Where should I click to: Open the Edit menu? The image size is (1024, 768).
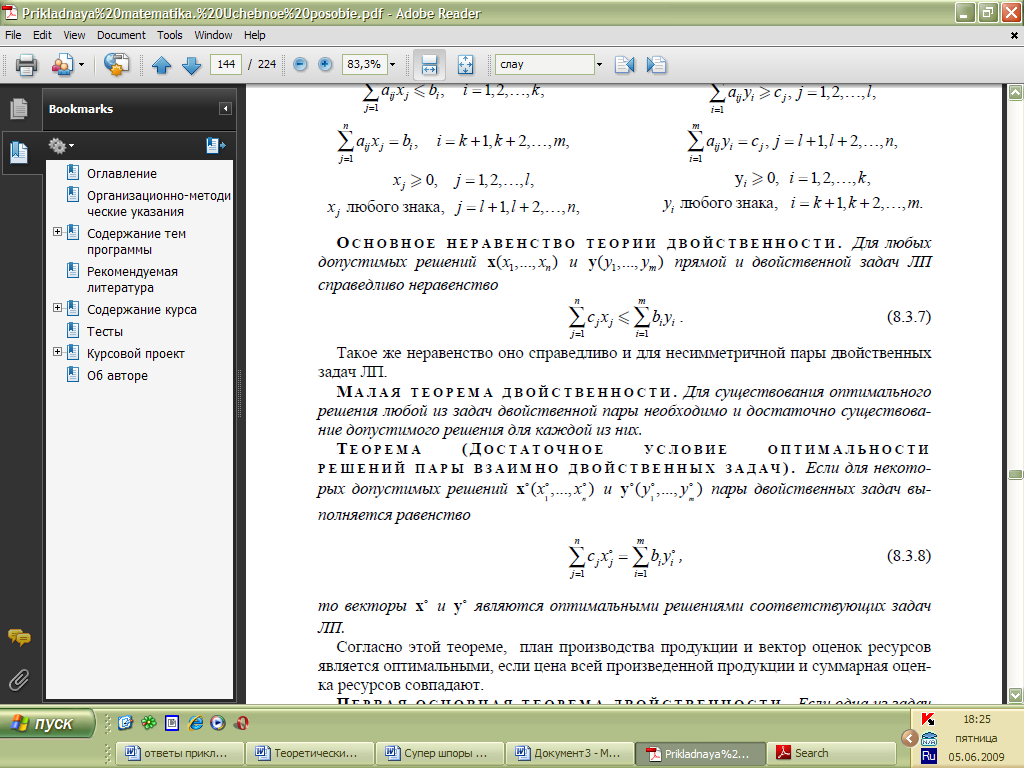tap(42, 35)
